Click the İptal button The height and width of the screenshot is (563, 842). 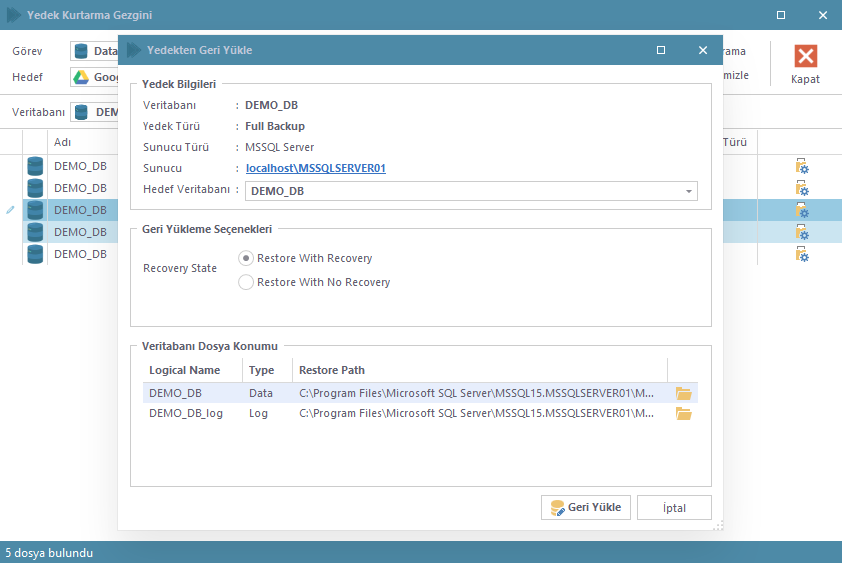pos(674,508)
